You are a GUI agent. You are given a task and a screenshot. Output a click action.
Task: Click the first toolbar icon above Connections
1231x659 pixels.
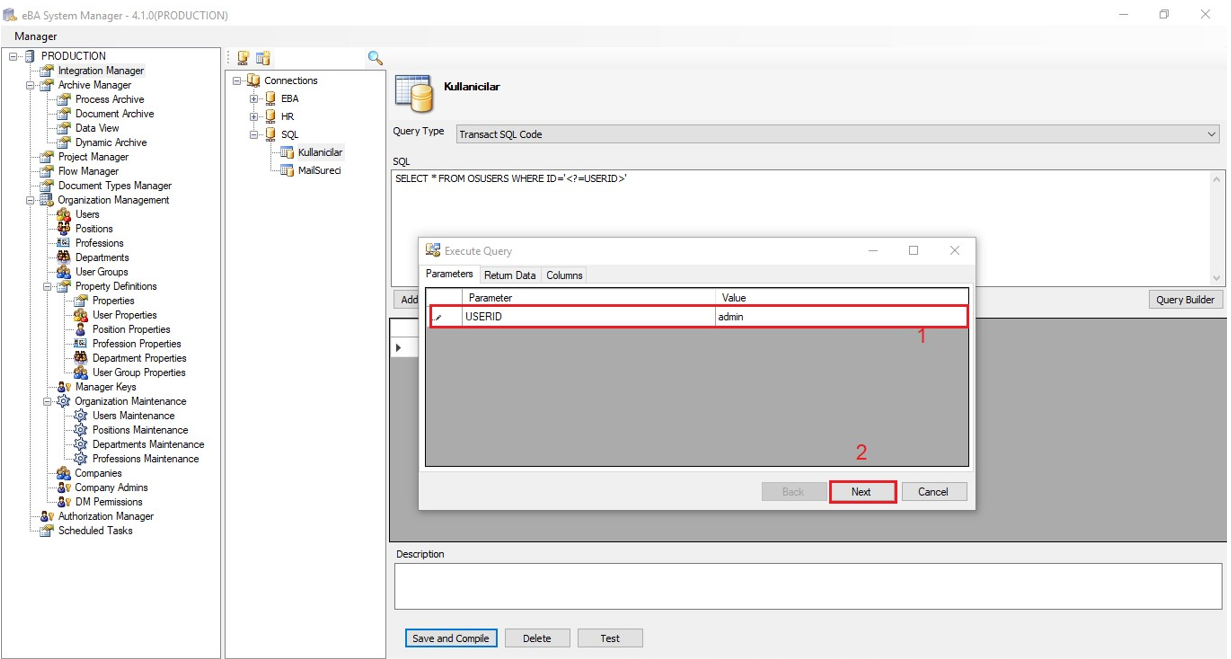(243, 58)
